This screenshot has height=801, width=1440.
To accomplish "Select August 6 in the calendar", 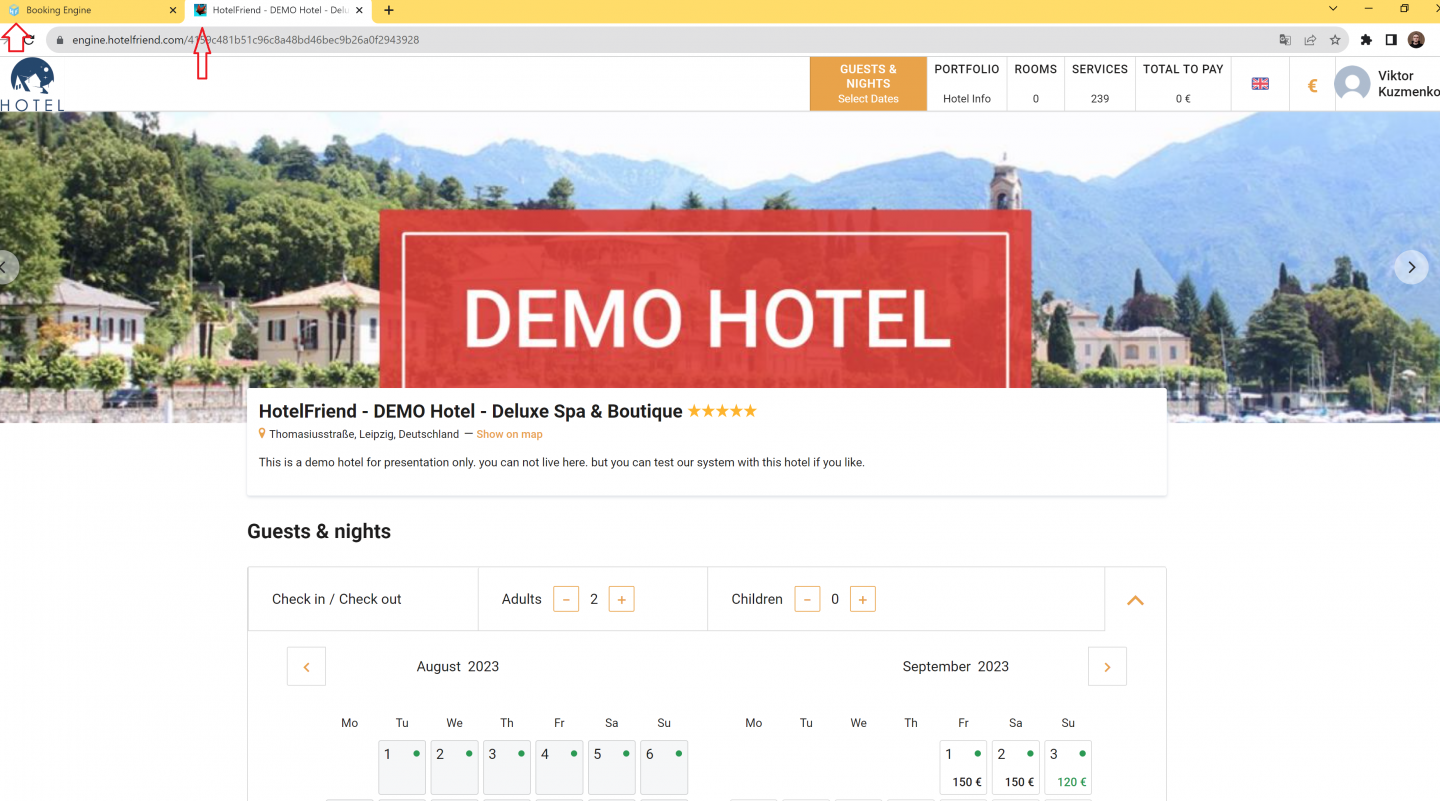I will point(664,768).
